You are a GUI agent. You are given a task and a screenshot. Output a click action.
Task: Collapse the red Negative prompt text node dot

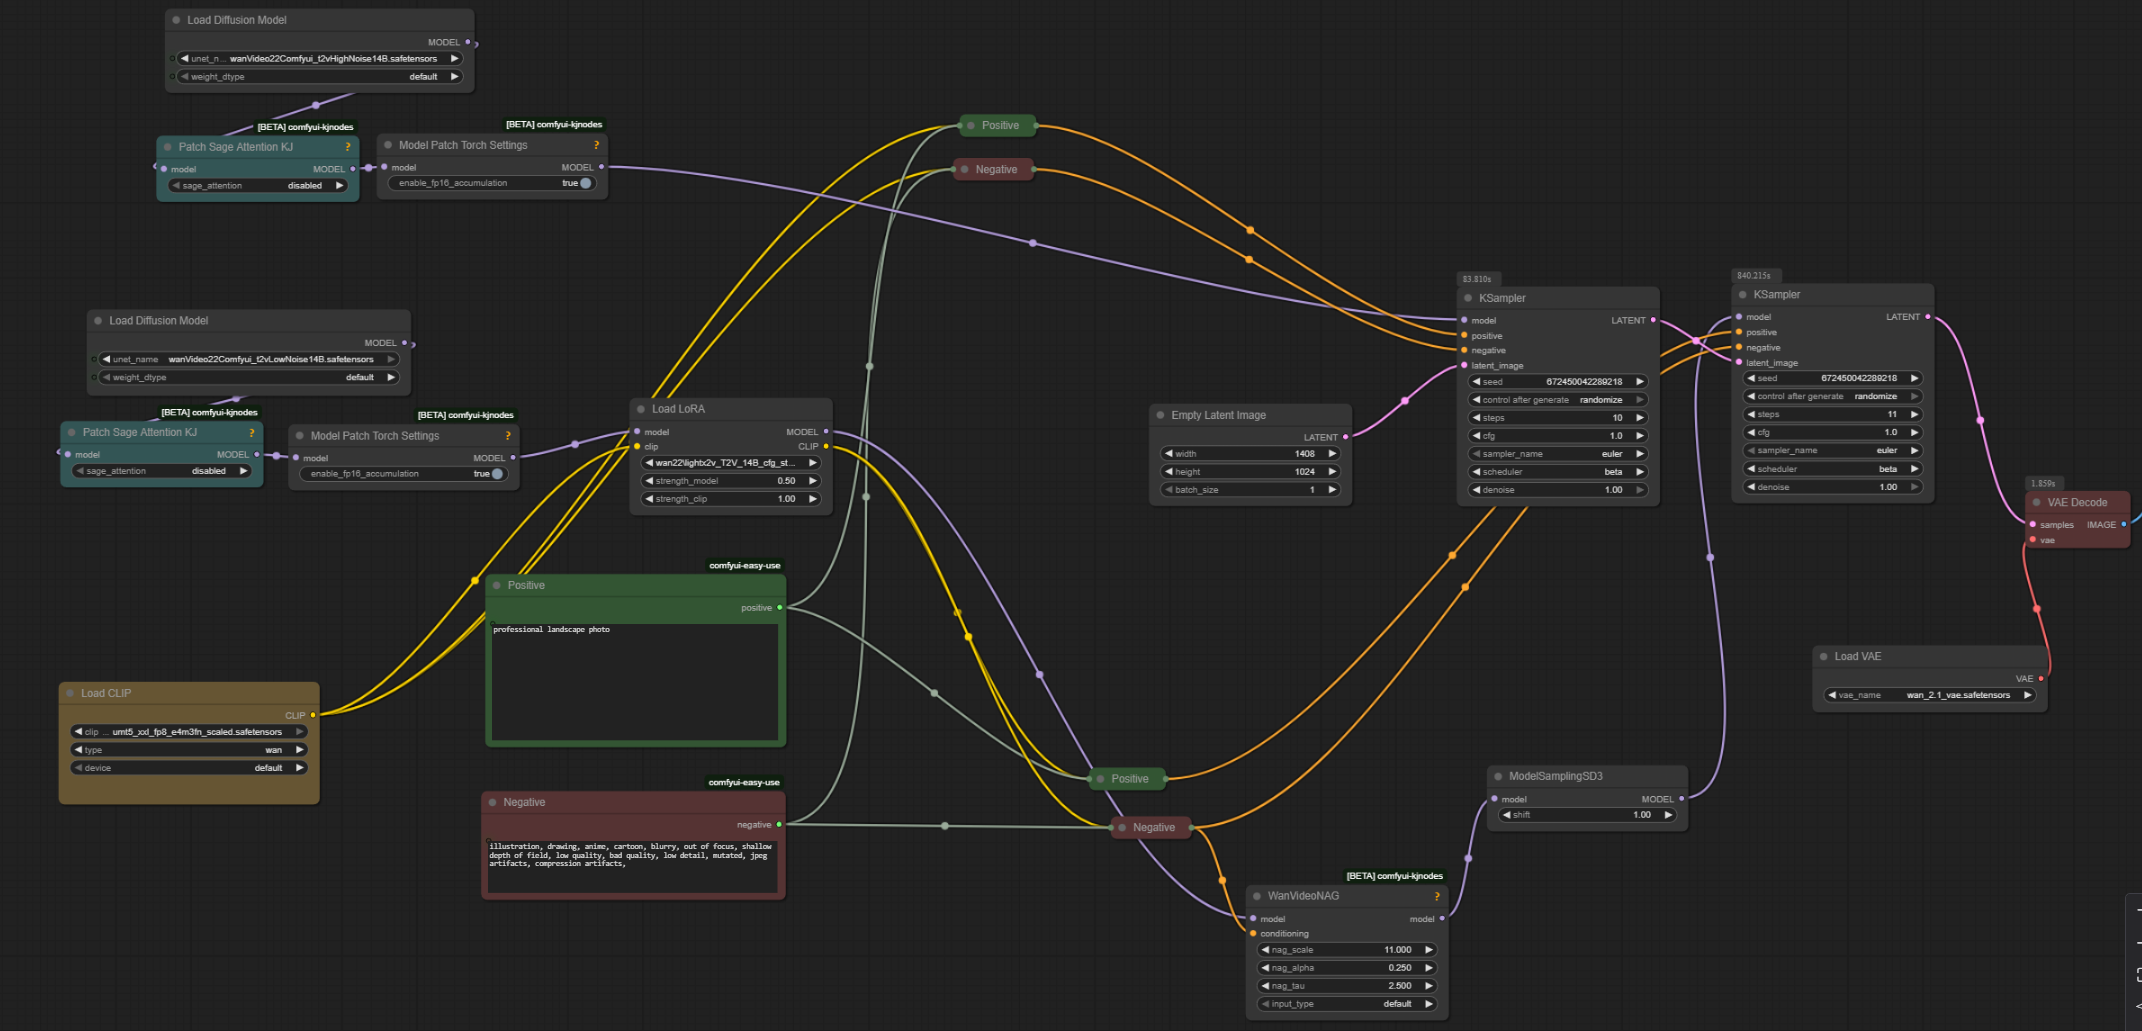click(x=493, y=802)
